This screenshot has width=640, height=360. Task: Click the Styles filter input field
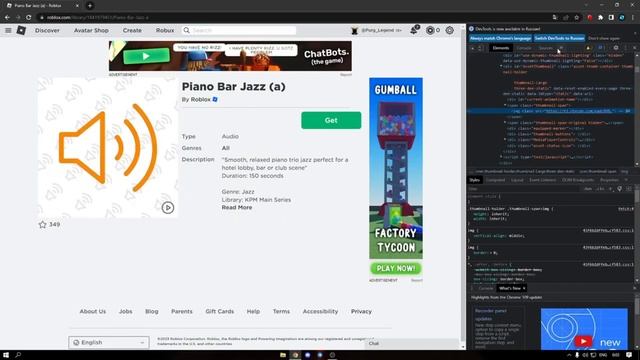[524, 189]
